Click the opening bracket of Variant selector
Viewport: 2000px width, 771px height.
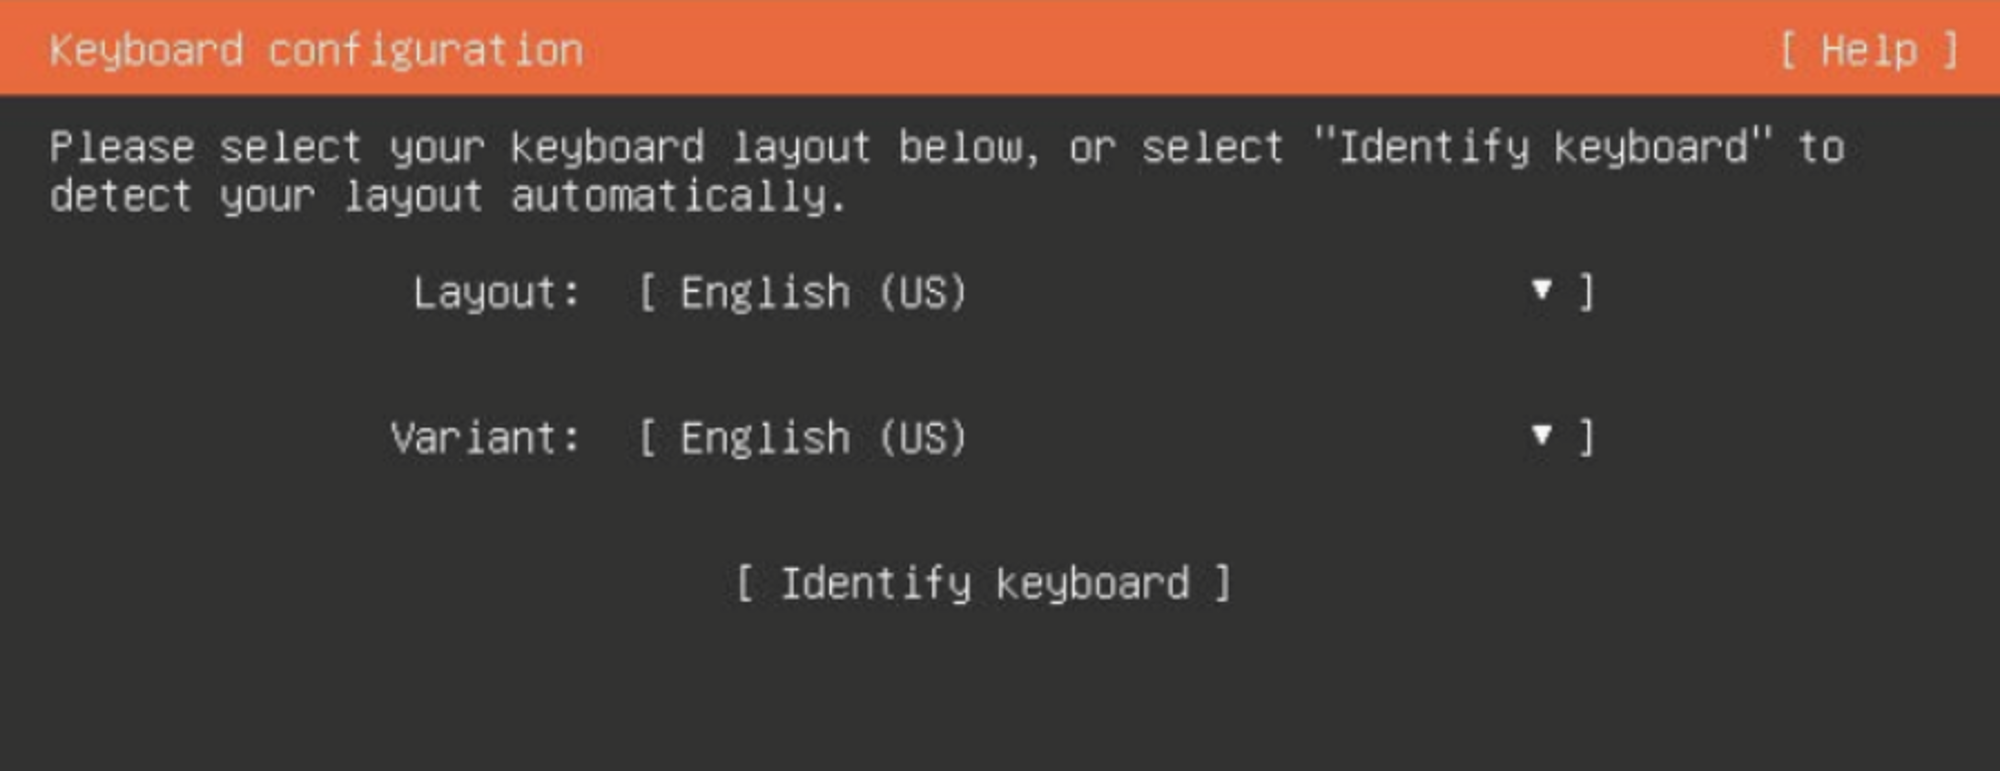(x=647, y=437)
